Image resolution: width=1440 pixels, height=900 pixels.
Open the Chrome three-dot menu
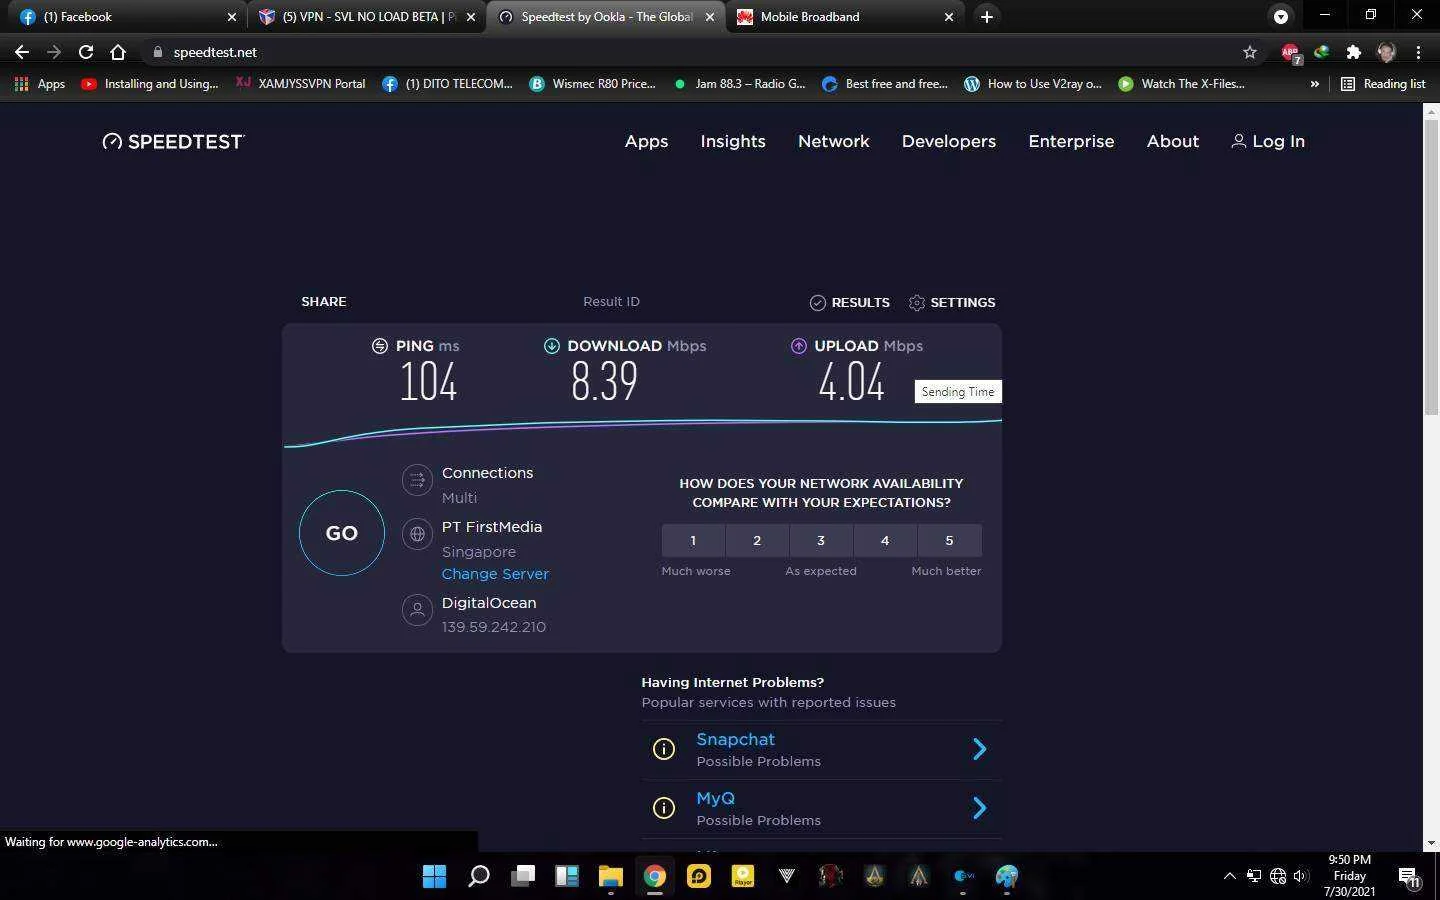tap(1418, 52)
